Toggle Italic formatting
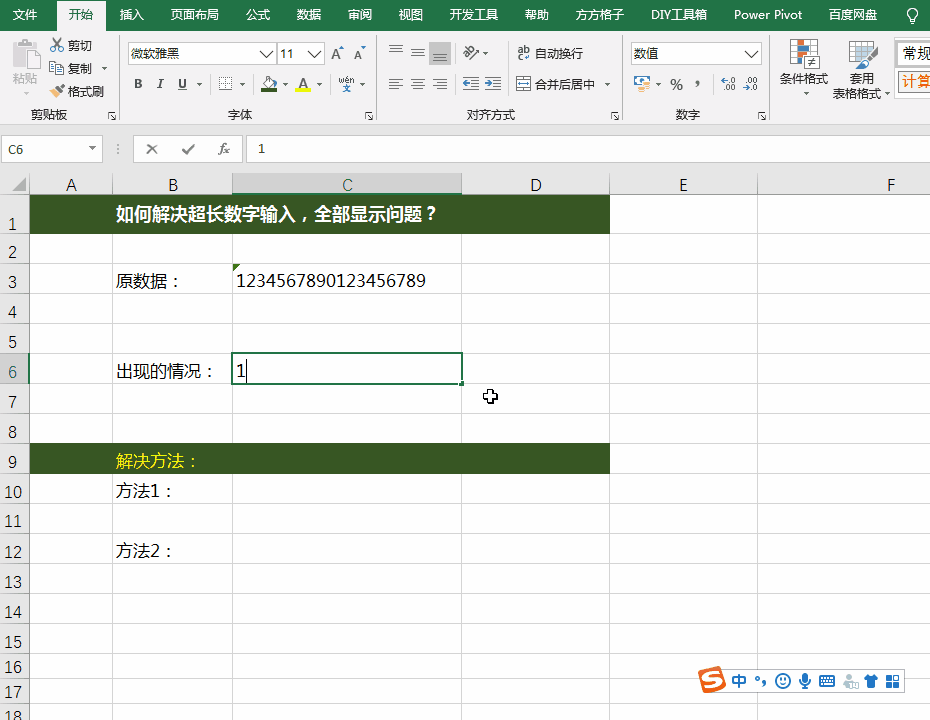 (160, 84)
